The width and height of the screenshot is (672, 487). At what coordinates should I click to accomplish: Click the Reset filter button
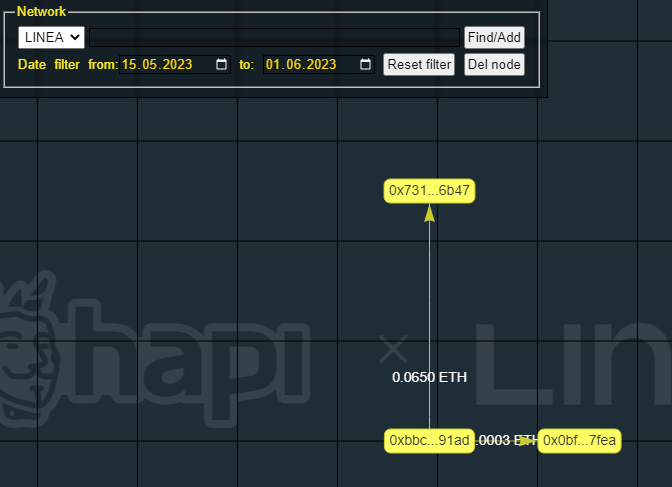(x=419, y=64)
